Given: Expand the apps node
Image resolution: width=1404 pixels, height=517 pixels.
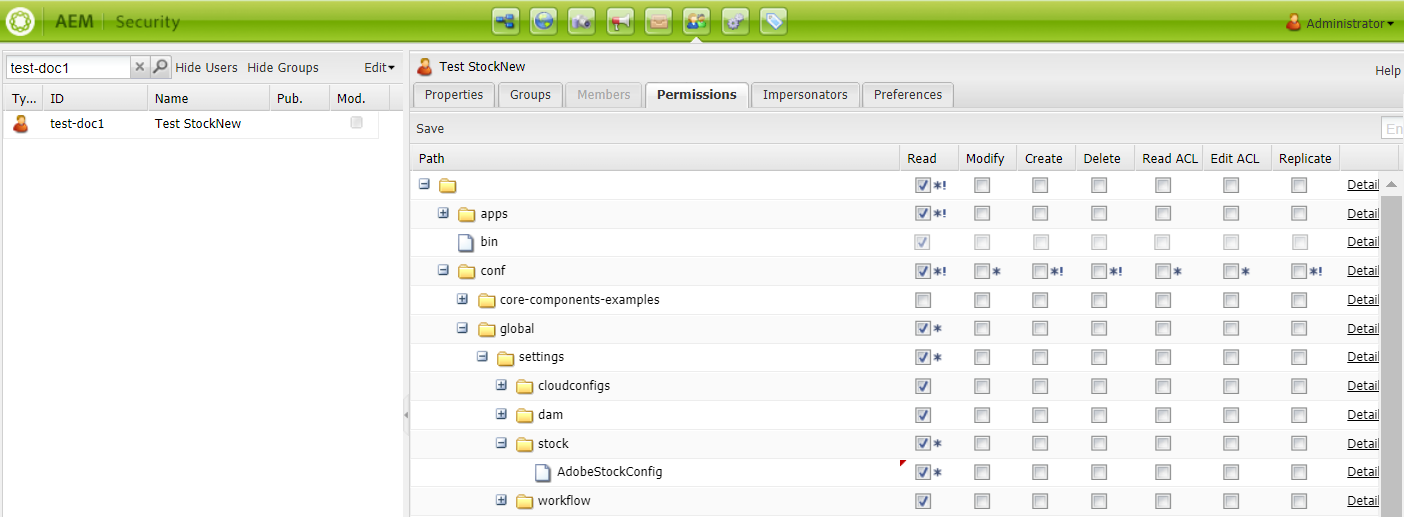Looking at the screenshot, I should [443, 214].
